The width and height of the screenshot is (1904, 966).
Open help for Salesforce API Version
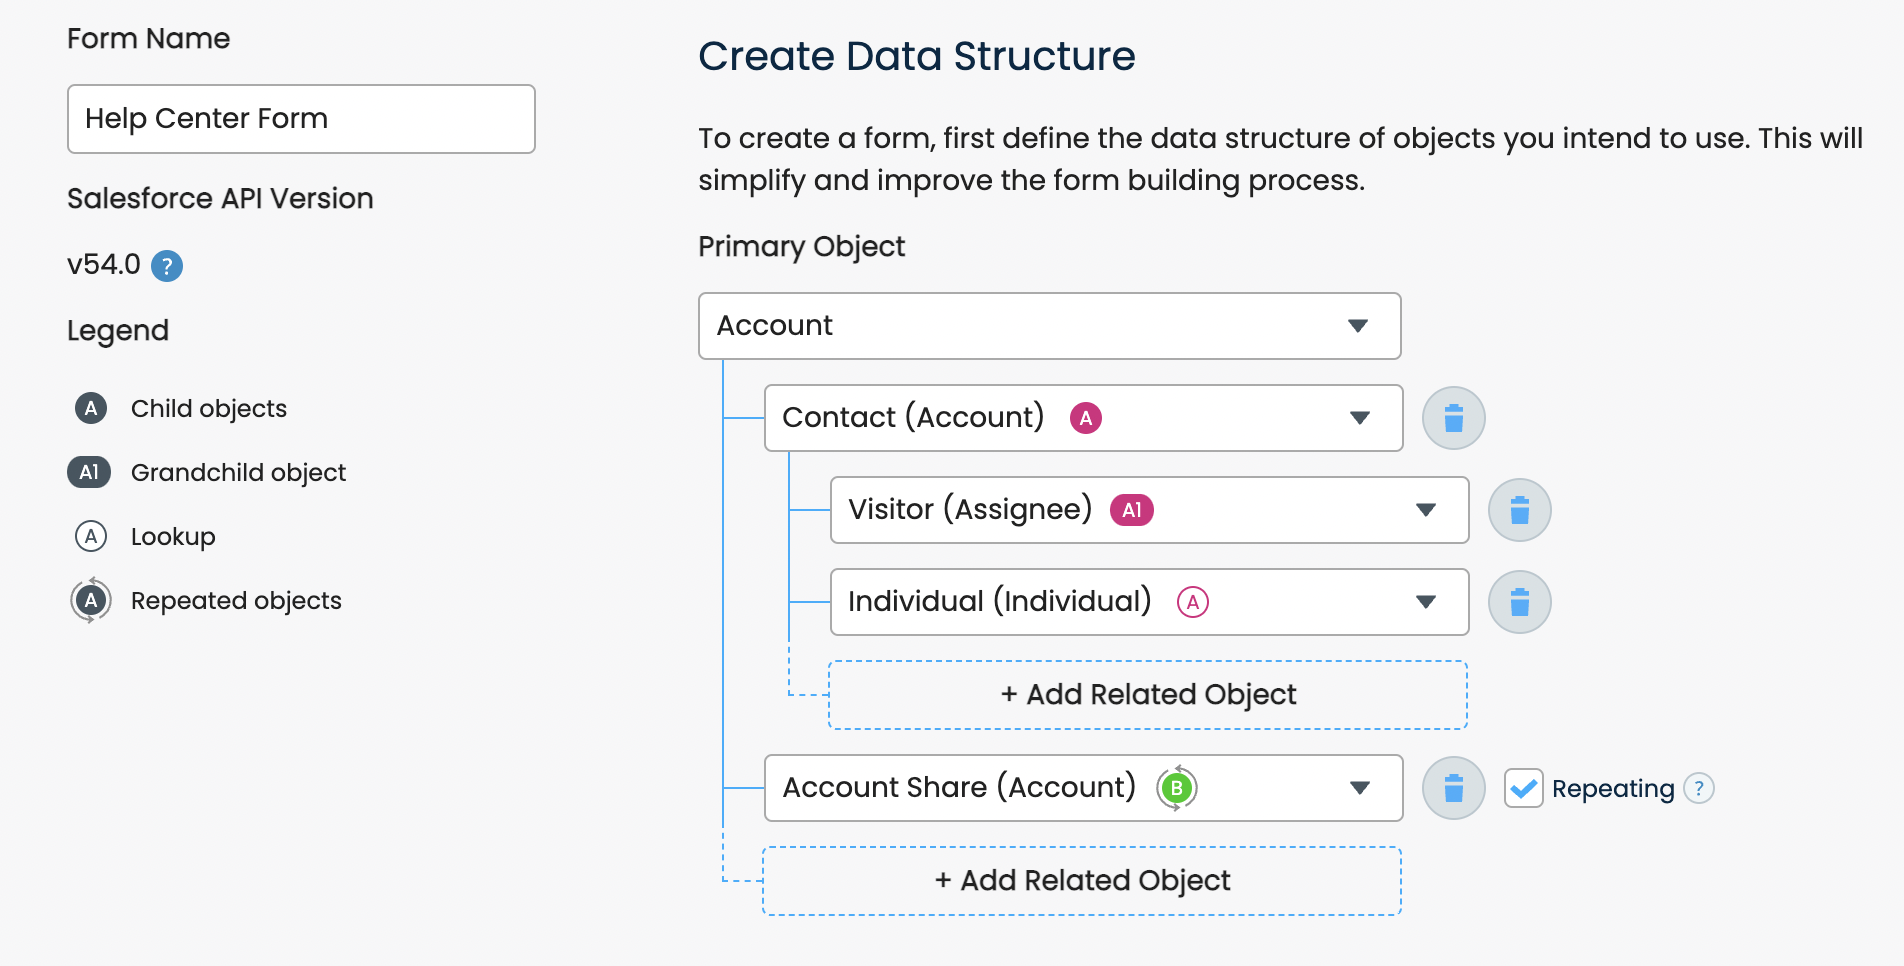click(167, 266)
